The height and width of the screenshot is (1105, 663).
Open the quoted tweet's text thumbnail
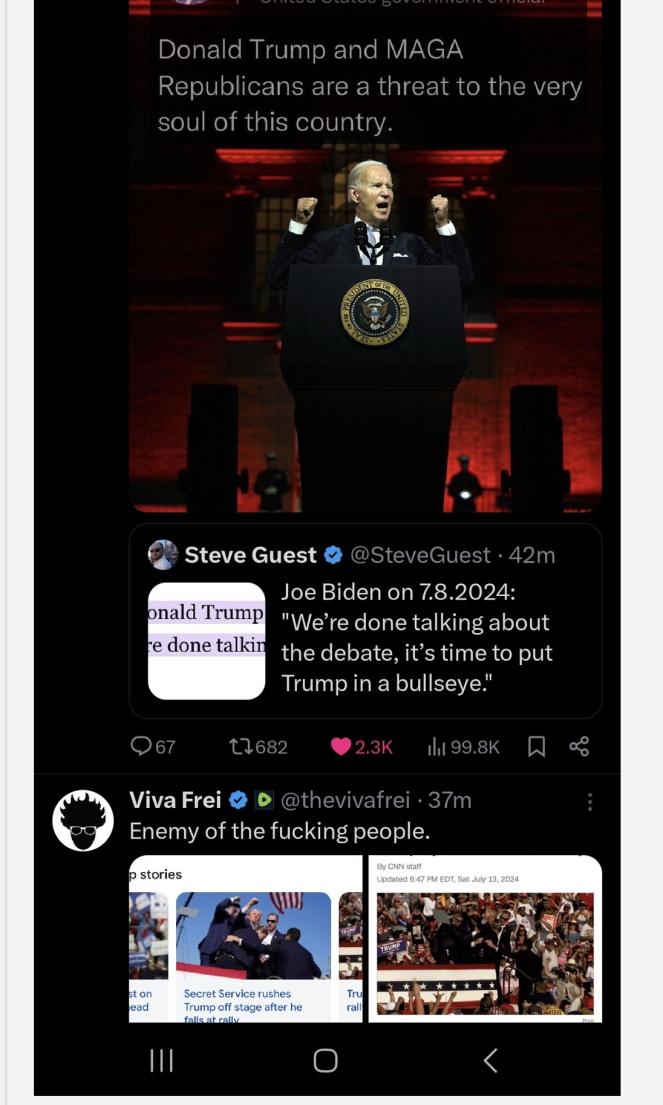pos(207,640)
